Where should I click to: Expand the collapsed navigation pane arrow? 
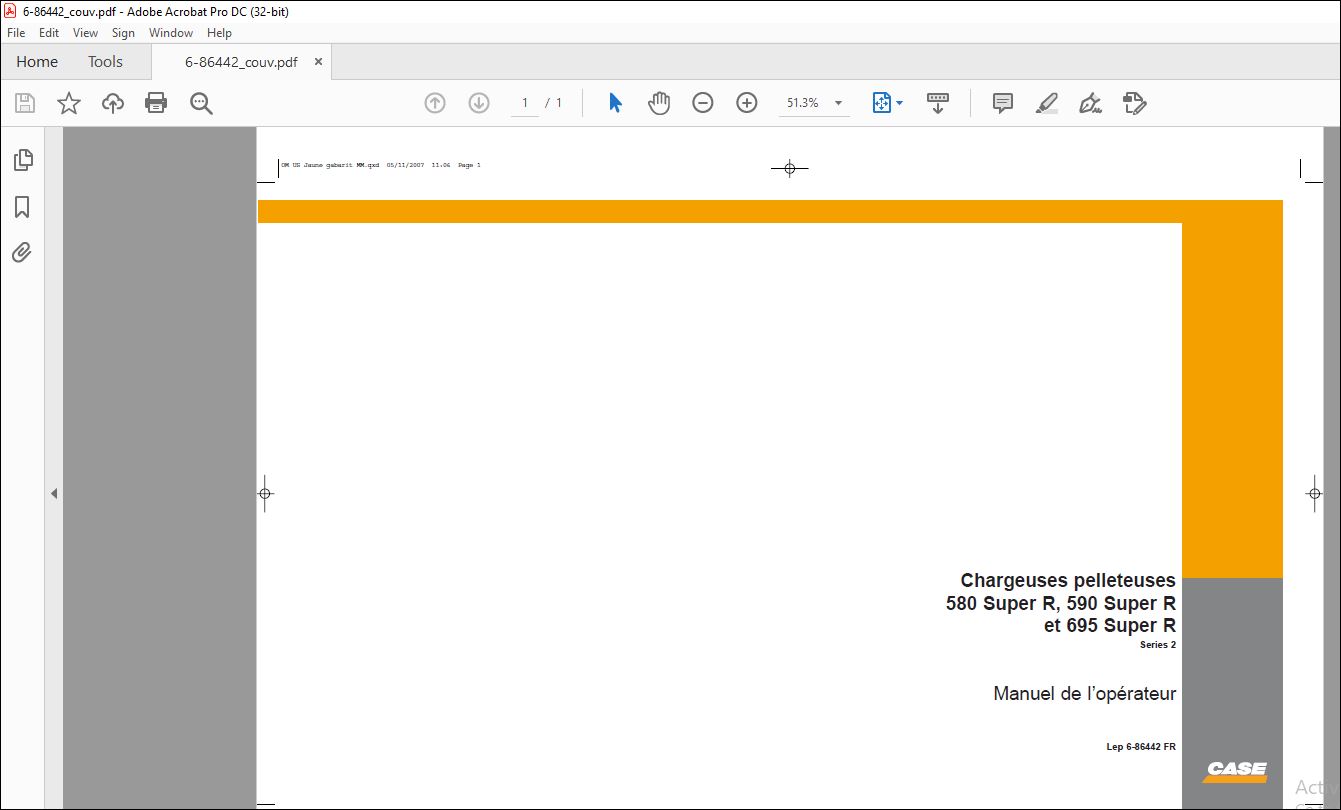(x=54, y=493)
